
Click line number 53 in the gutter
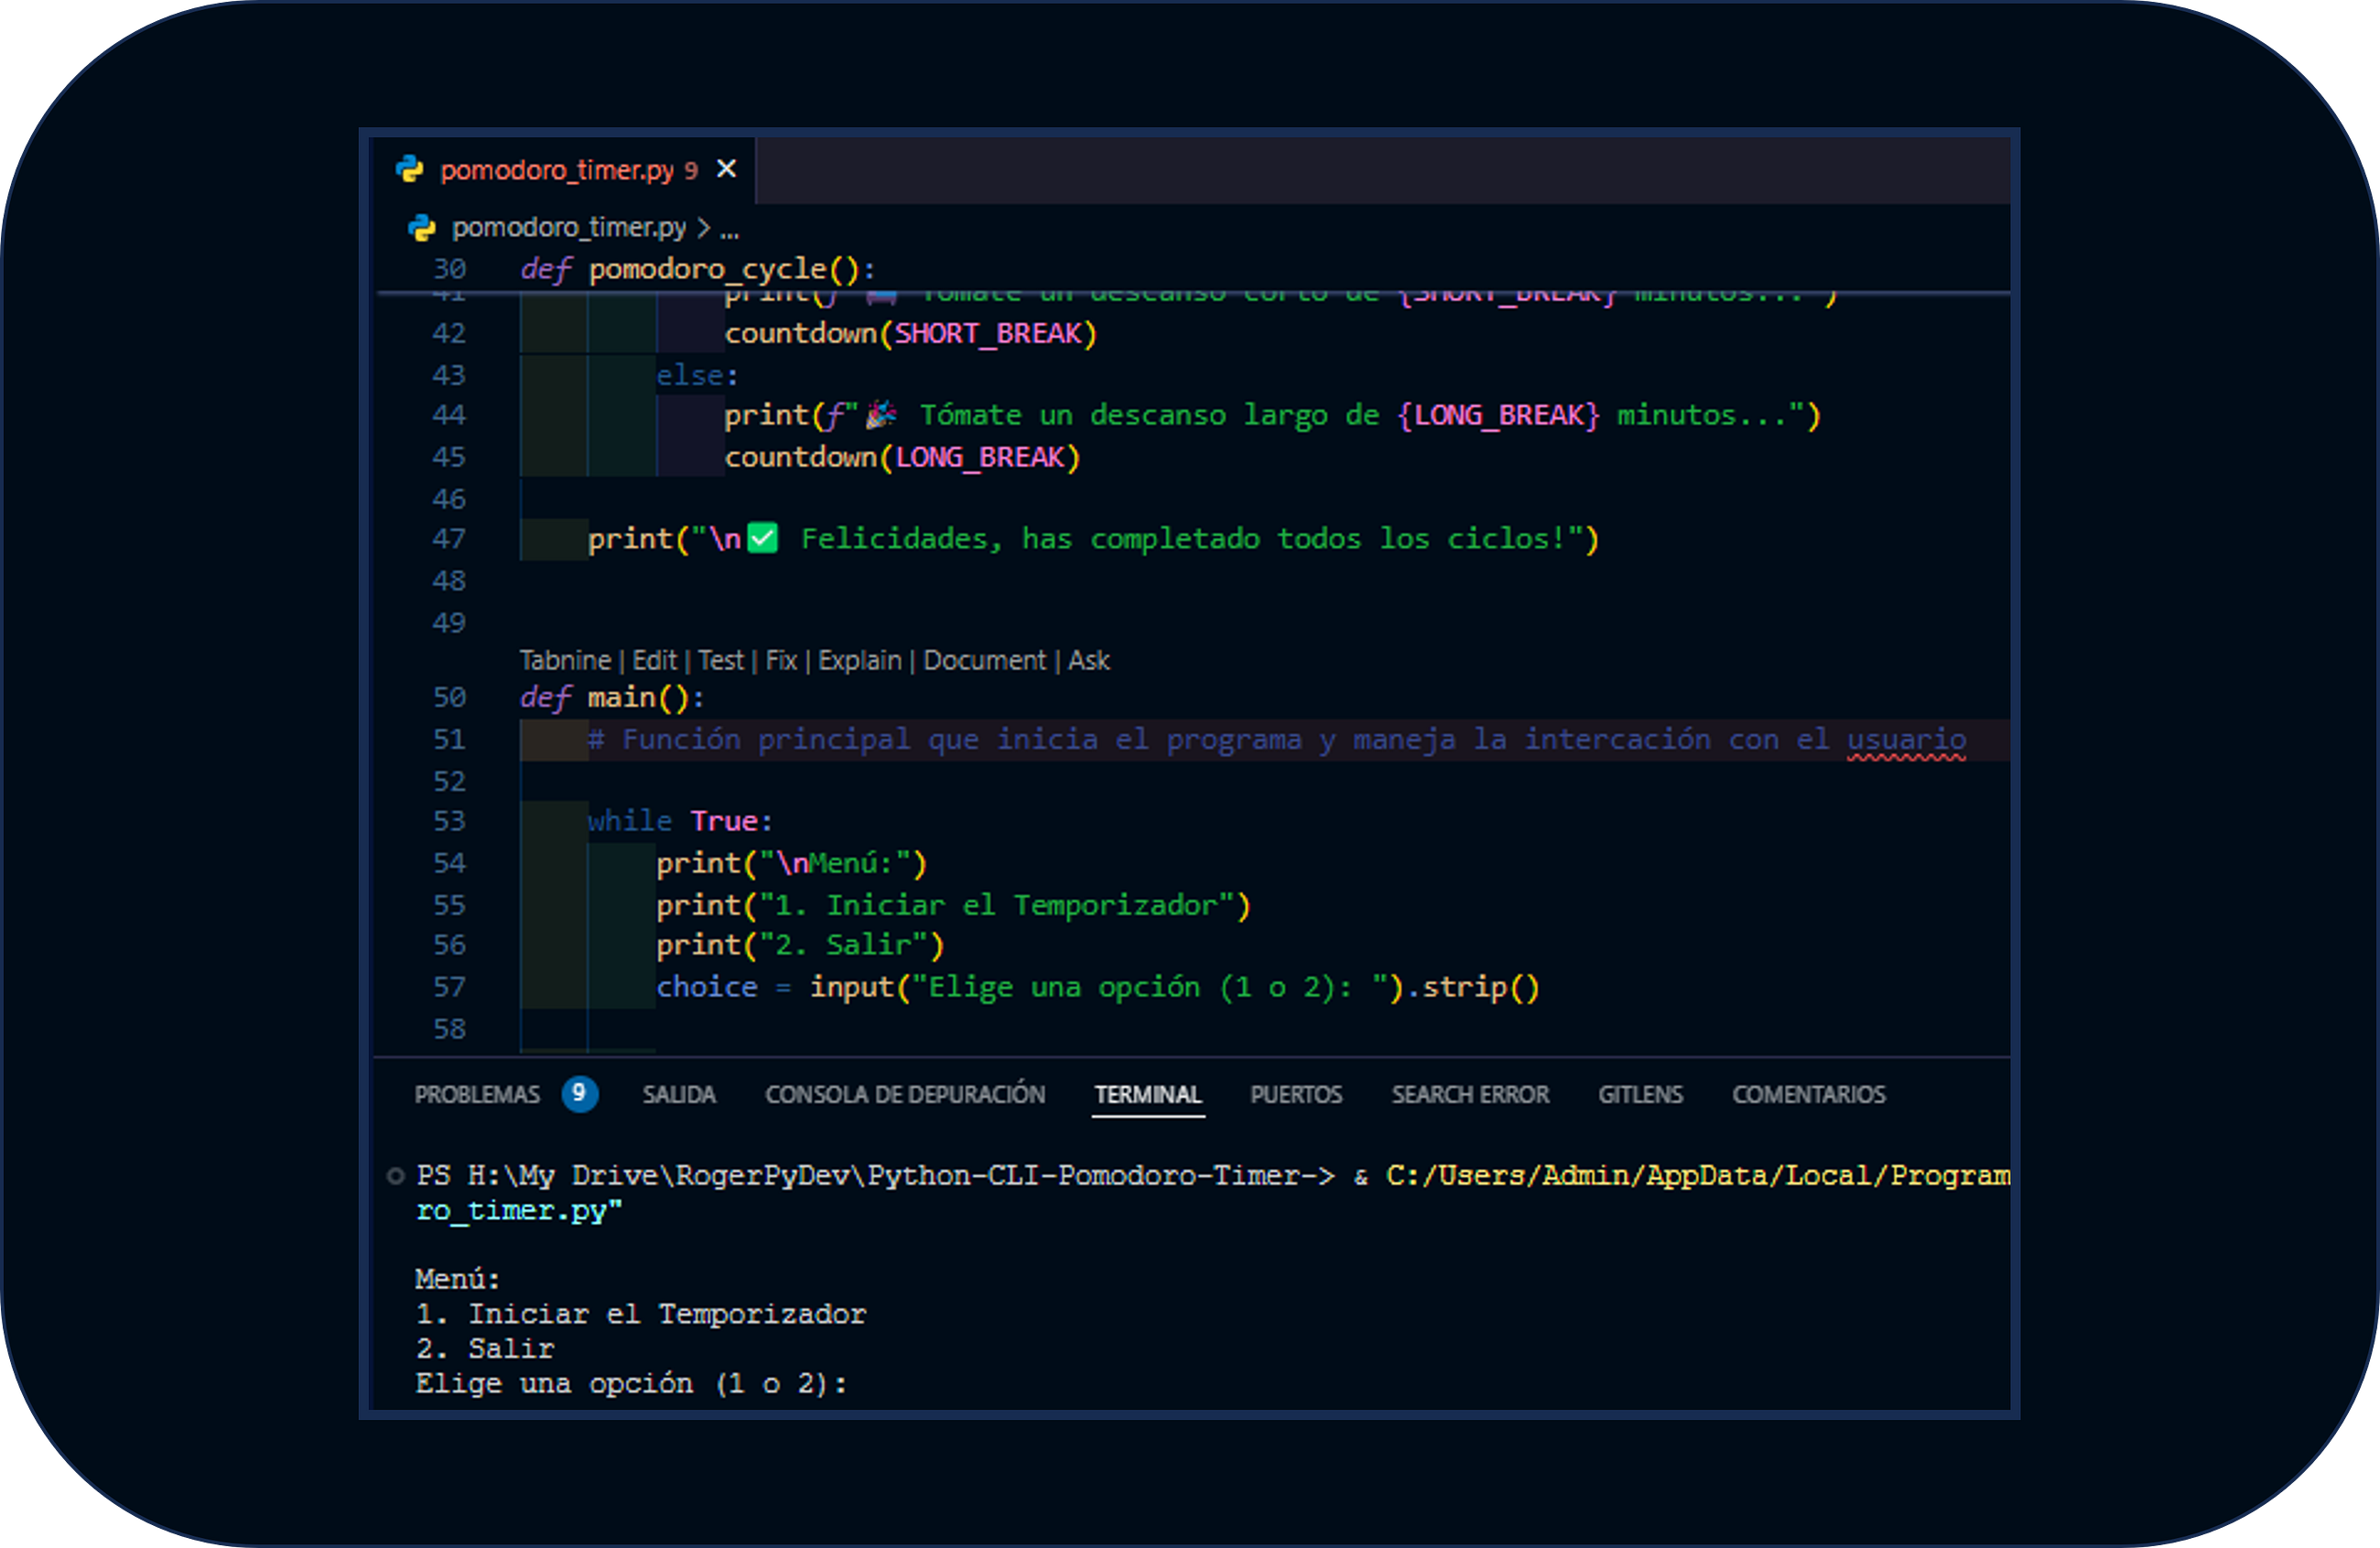449,821
